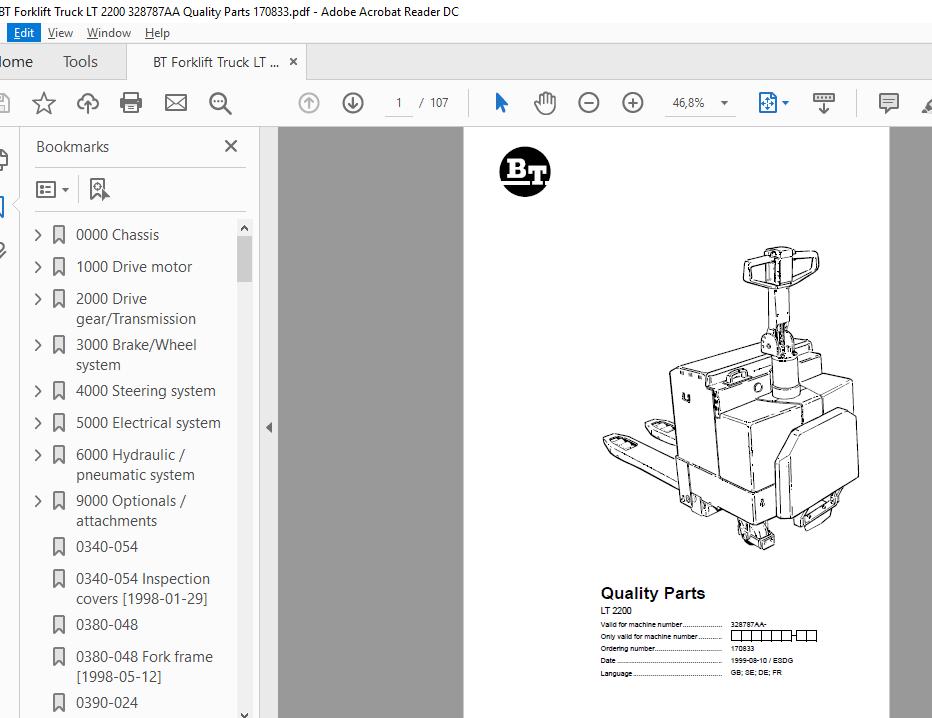Activate the selection arrow tool
Image resolution: width=932 pixels, height=718 pixels.
[502, 103]
